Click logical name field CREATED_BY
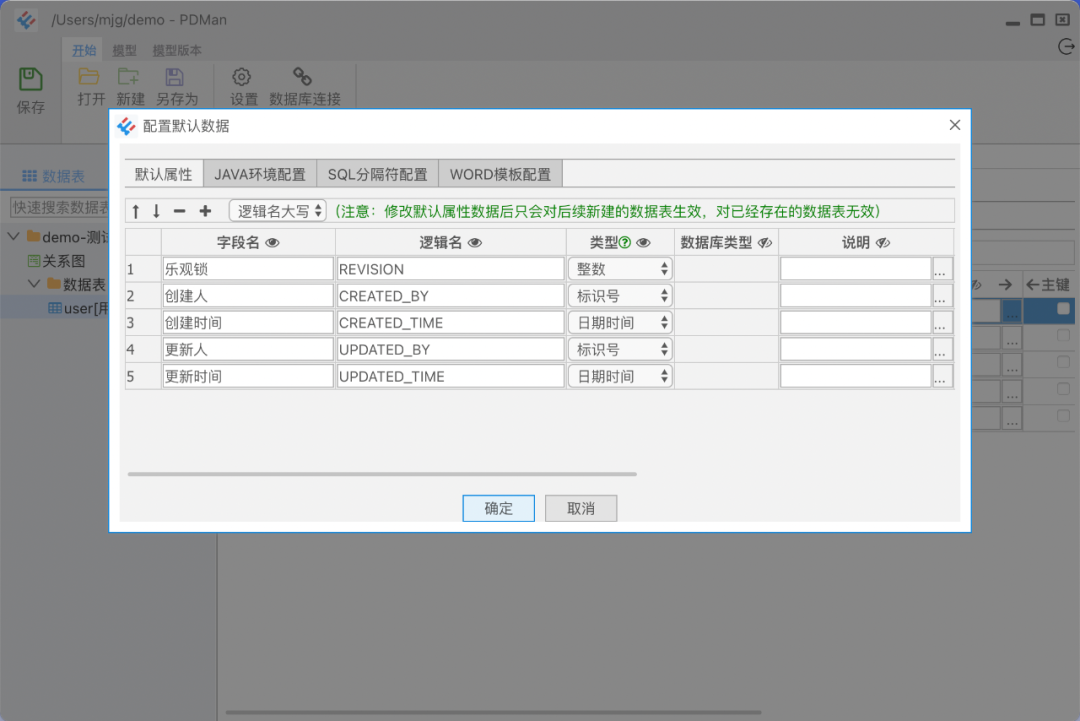The width and height of the screenshot is (1080, 721). coord(450,296)
